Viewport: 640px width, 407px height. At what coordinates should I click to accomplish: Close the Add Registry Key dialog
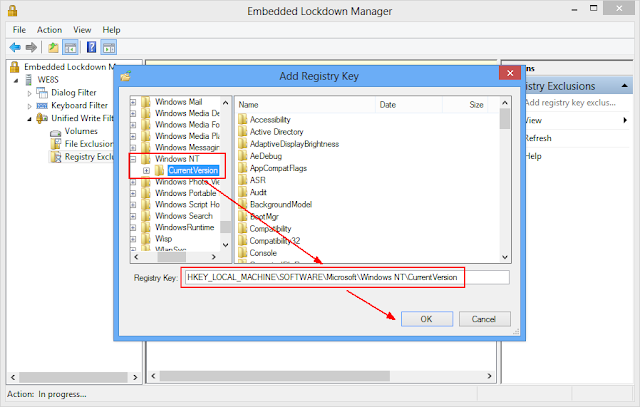tap(510, 73)
